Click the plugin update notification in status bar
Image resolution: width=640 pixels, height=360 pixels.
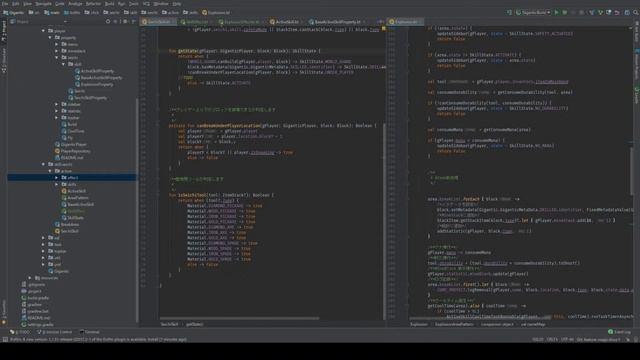pyautogui.click(x=98, y=339)
